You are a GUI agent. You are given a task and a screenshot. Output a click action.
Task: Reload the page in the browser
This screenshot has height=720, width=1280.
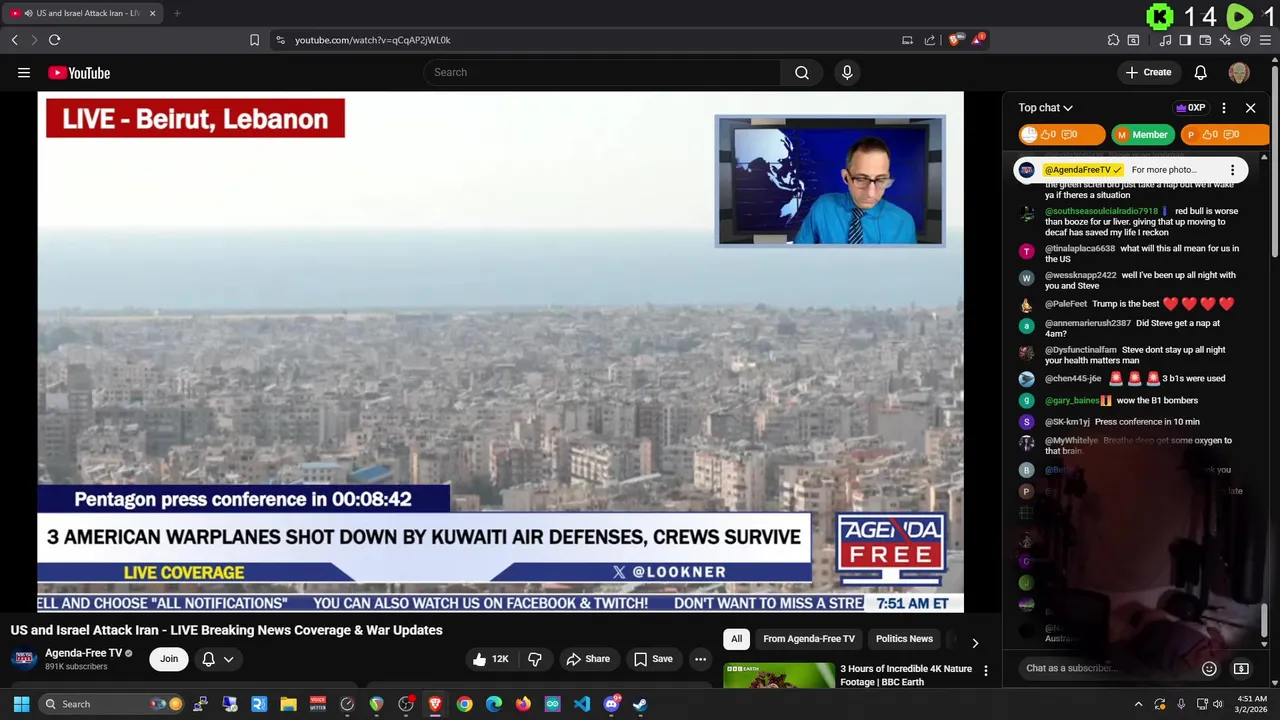click(x=54, y=40)
